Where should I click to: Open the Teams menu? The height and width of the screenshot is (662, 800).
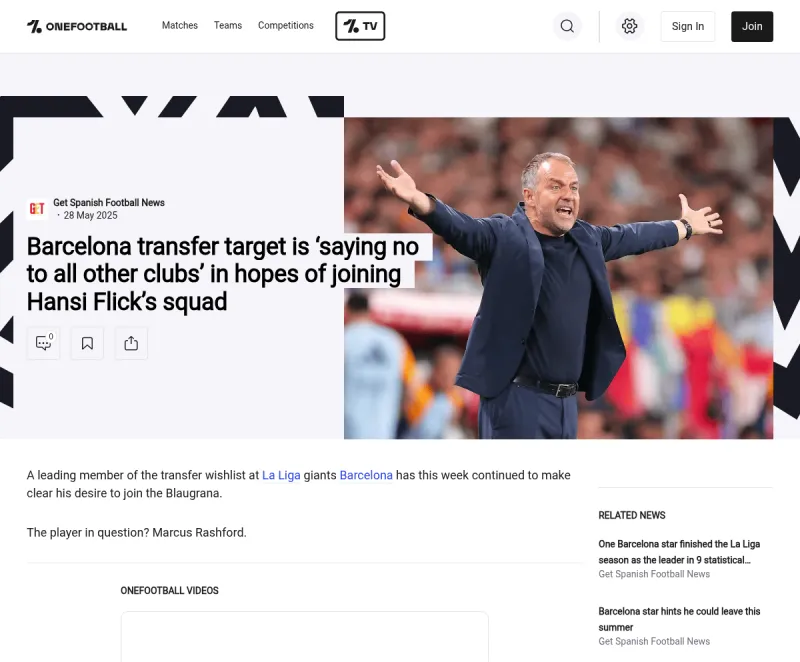click(228, 26)
